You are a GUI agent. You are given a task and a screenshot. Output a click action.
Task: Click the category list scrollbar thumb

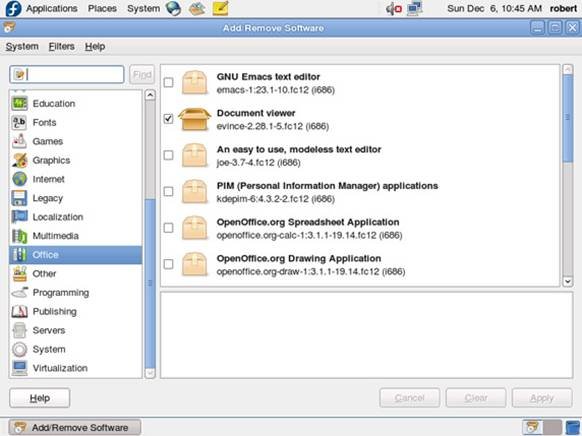click(x=150, y=283)
